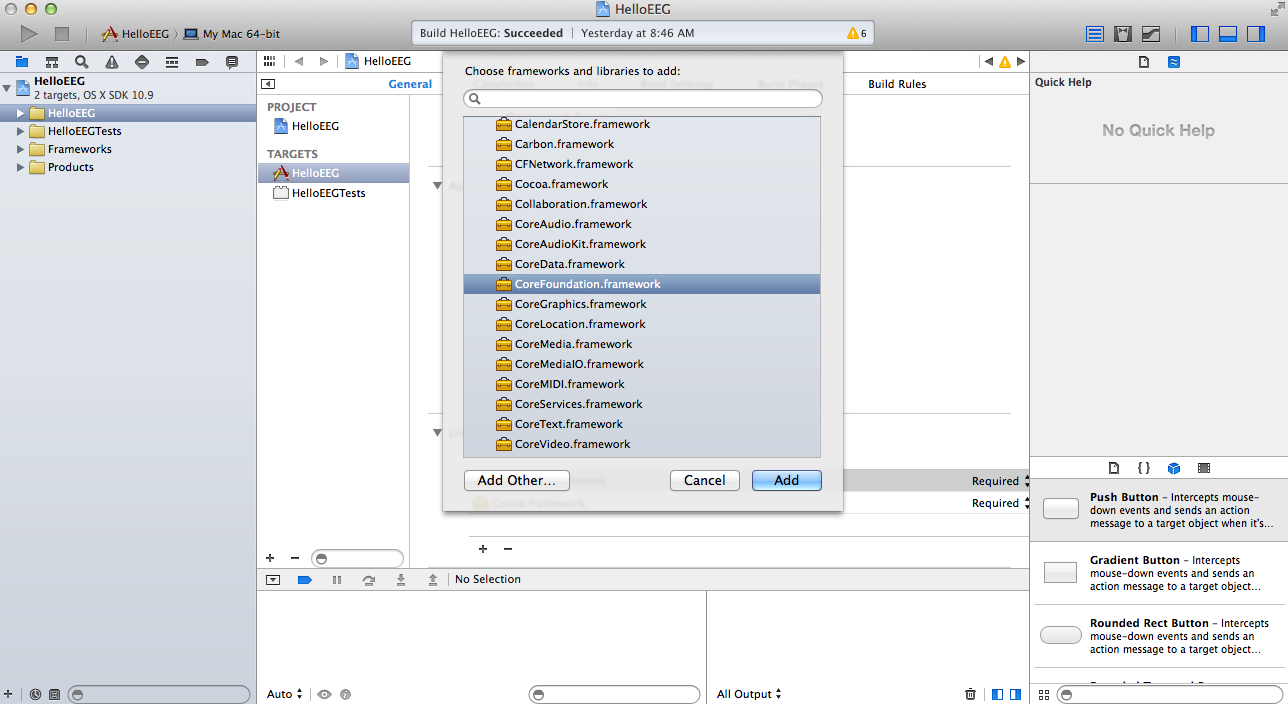This screenshot has height=704, width=1288.
Task: Select the standard editor button
Action: (x=1095, y=34)
